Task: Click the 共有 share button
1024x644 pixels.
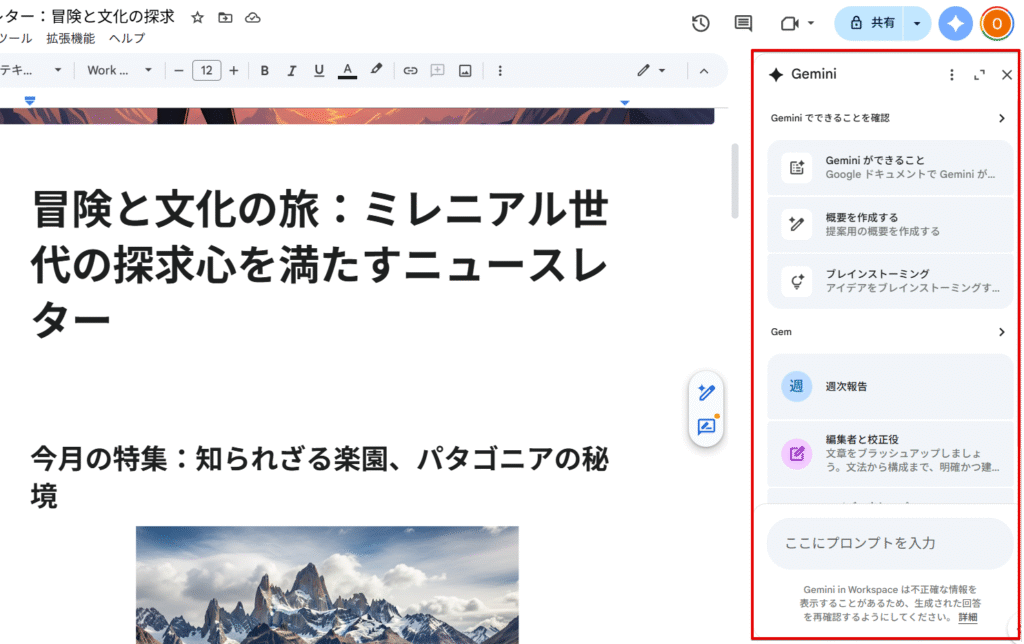Action: [870, 23]
